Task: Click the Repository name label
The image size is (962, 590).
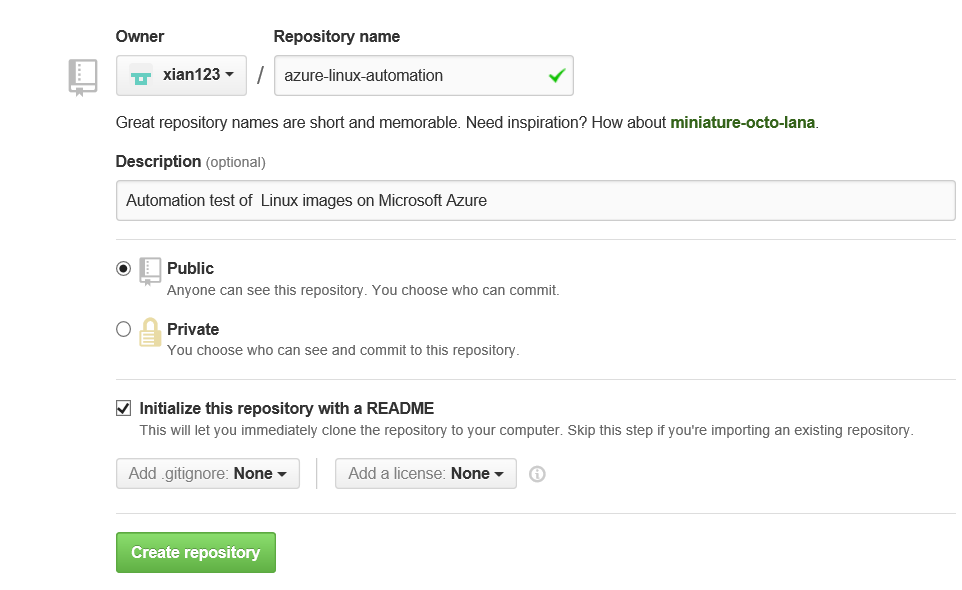Action: coord(337,37)
